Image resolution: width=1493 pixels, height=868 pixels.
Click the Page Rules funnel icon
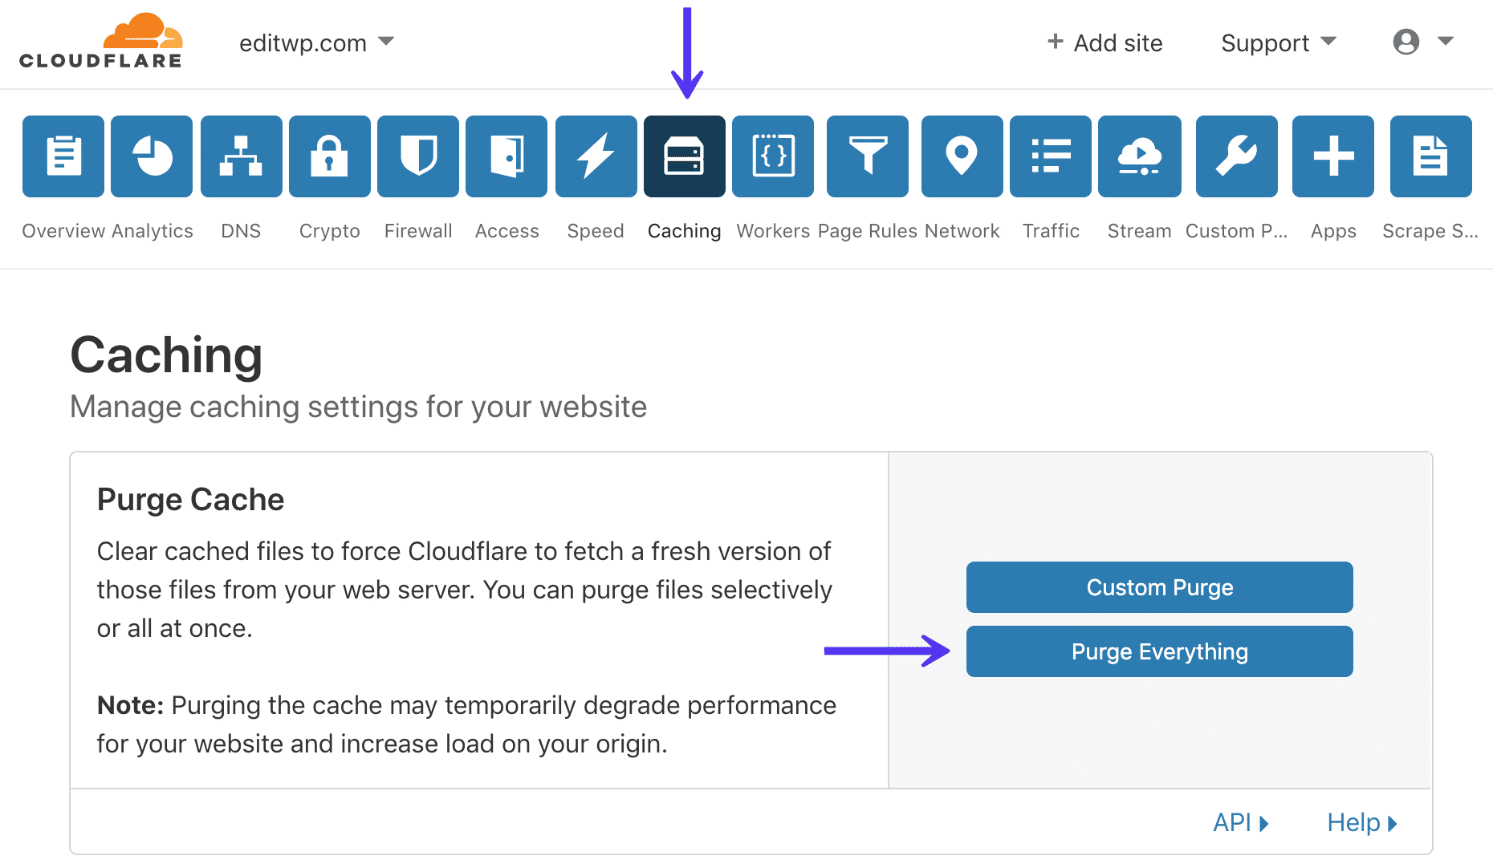tap(867, 156)
